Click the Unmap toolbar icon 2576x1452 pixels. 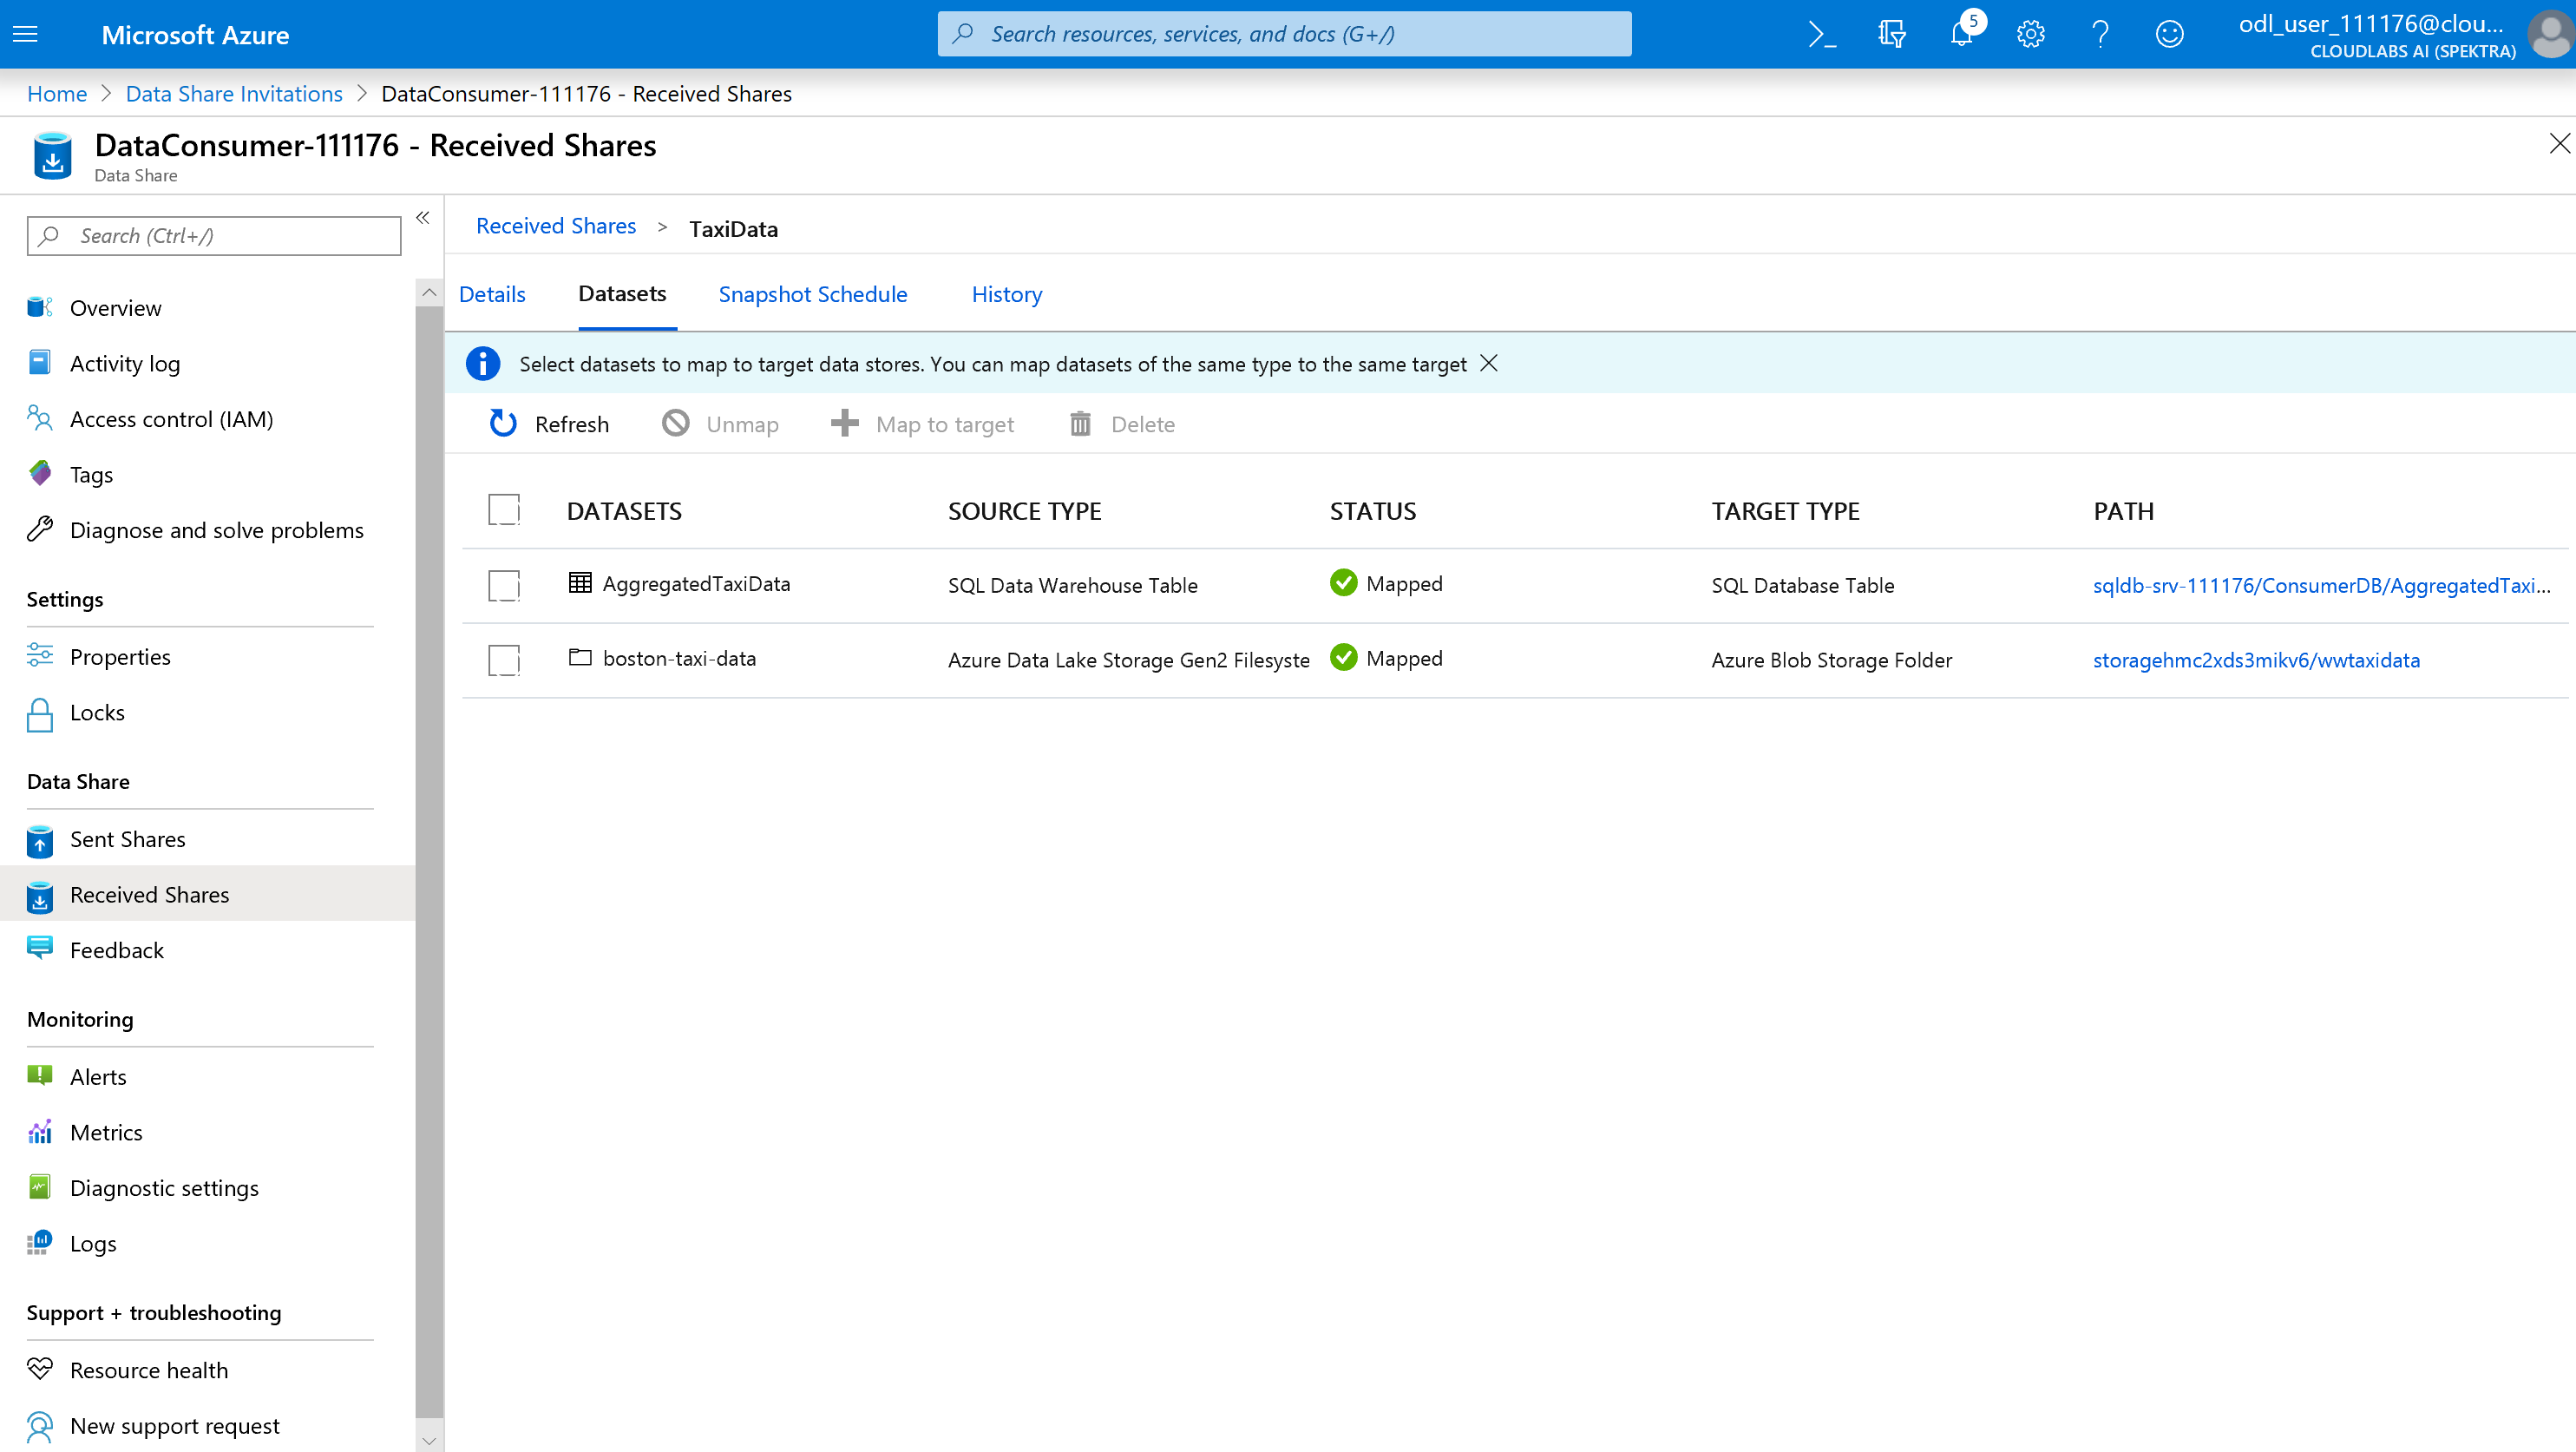(676, 424)
